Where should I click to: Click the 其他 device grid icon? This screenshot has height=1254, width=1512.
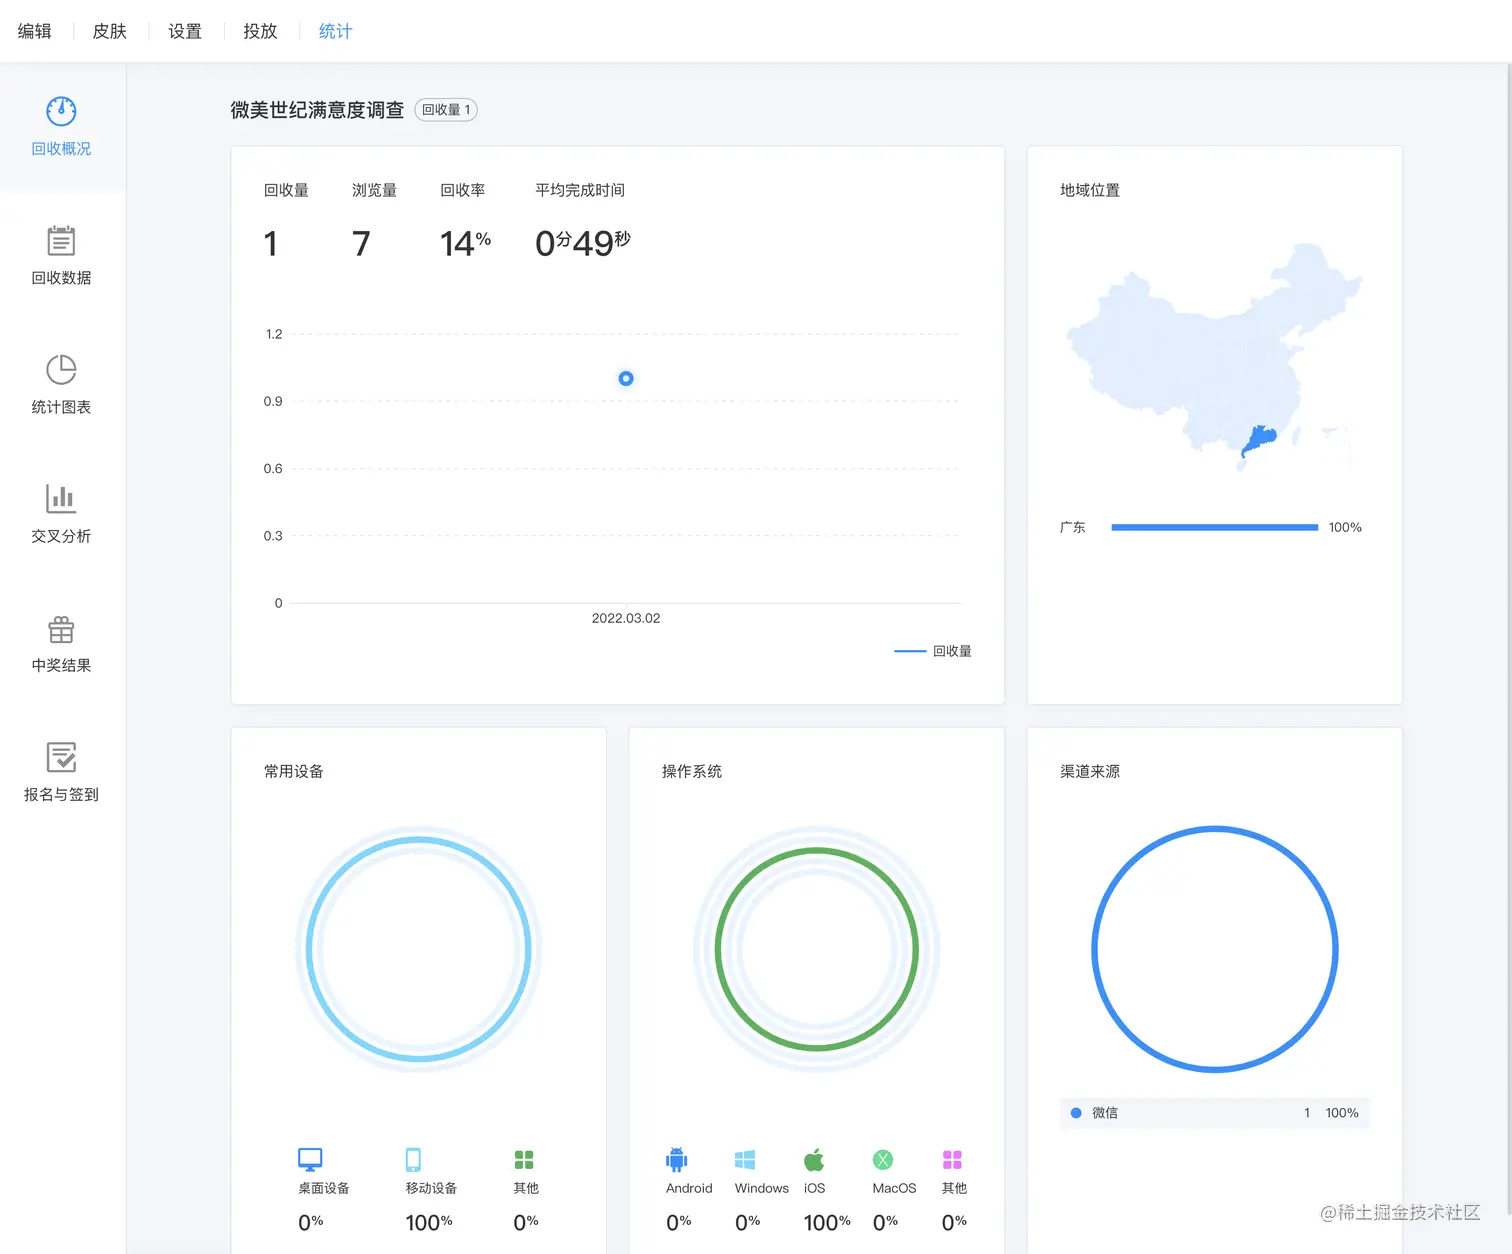pyautogui.click(x=524, y=1159)
